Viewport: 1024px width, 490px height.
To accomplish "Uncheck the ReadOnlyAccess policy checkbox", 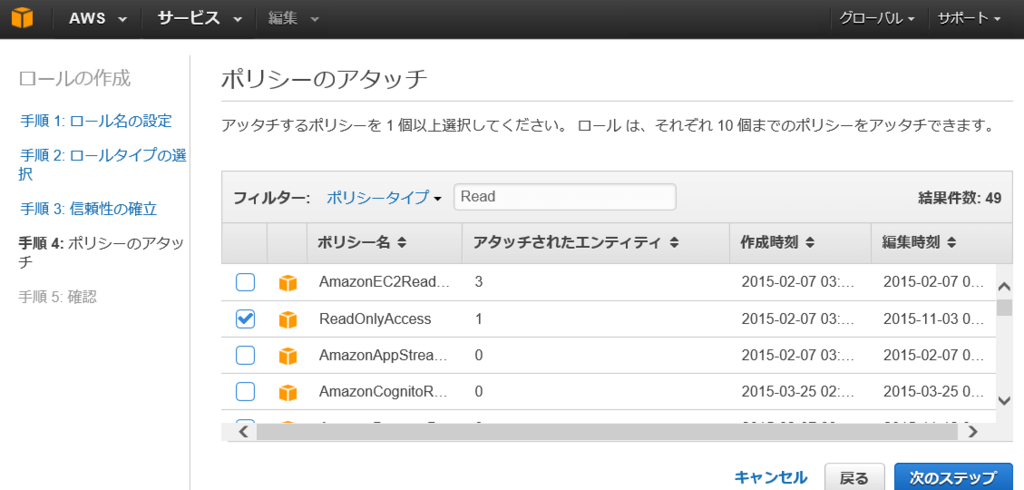I will pyautogui.click(x=245, y=319).
